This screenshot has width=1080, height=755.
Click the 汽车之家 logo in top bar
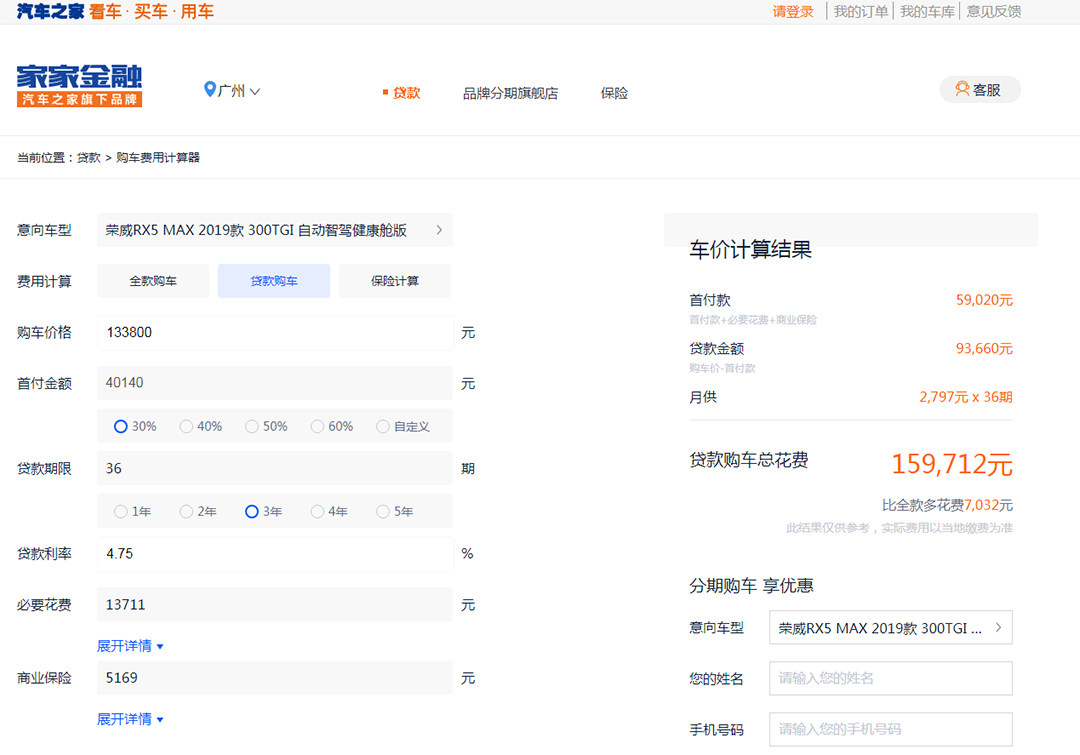point(50,12)
